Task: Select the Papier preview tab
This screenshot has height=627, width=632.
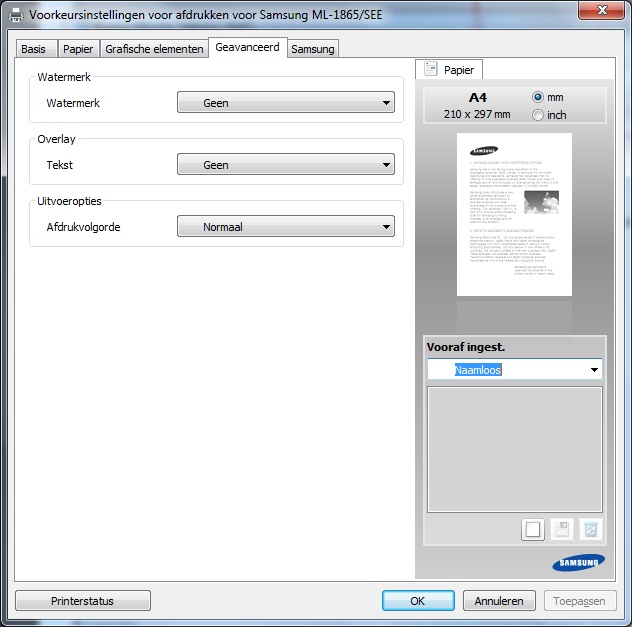Action: click(450, 70)
